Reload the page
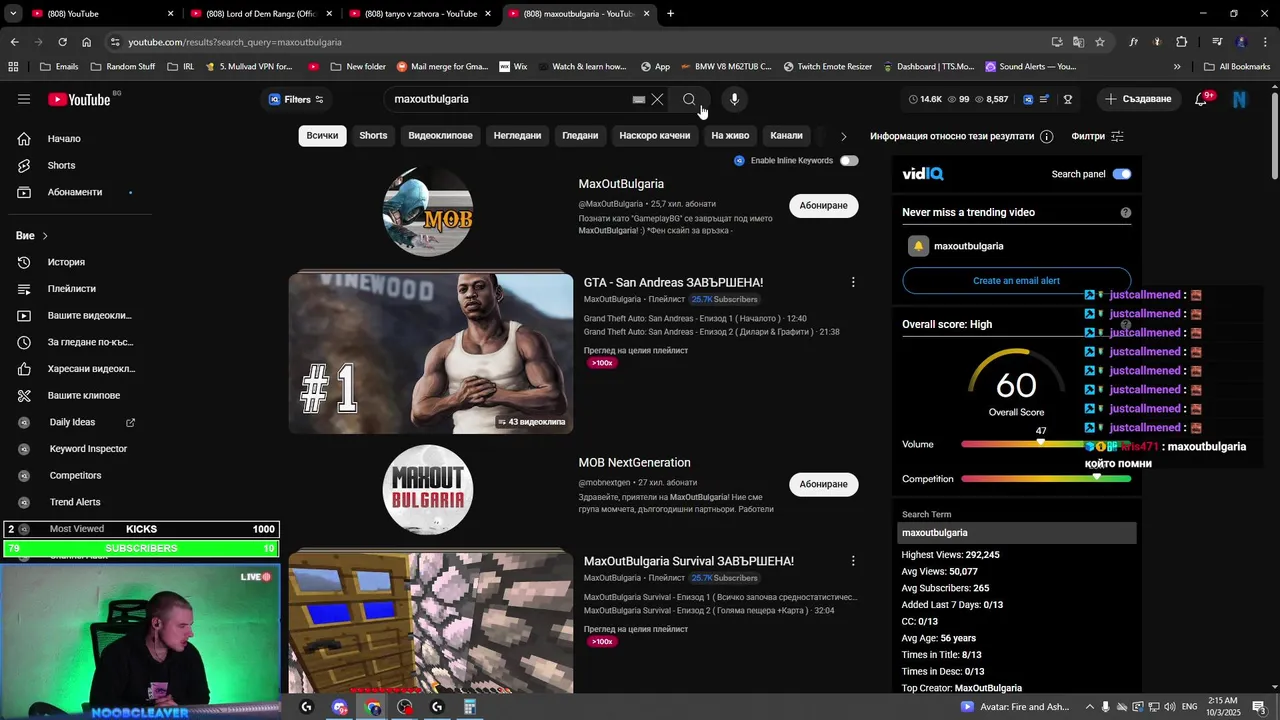 [x=62, y=42]
